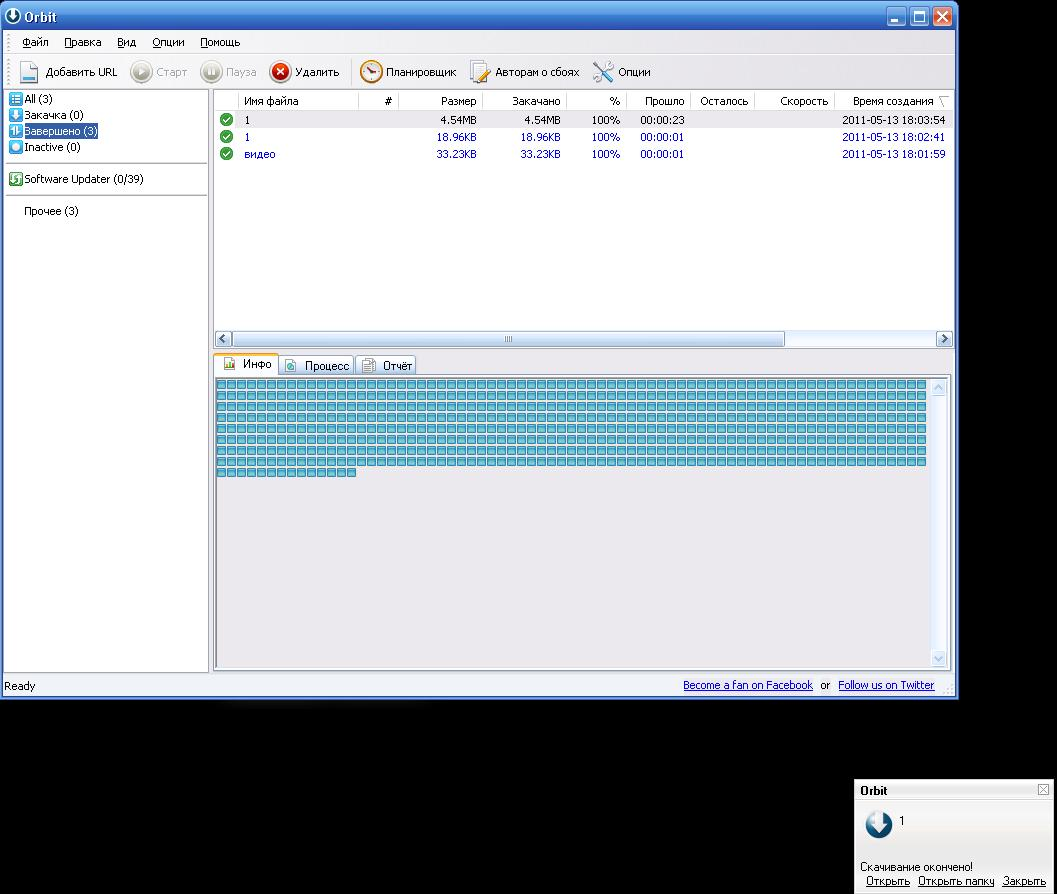1057x894 pixels.
Task: Sort by Время создания column header
Action: [x=892, y=101]
